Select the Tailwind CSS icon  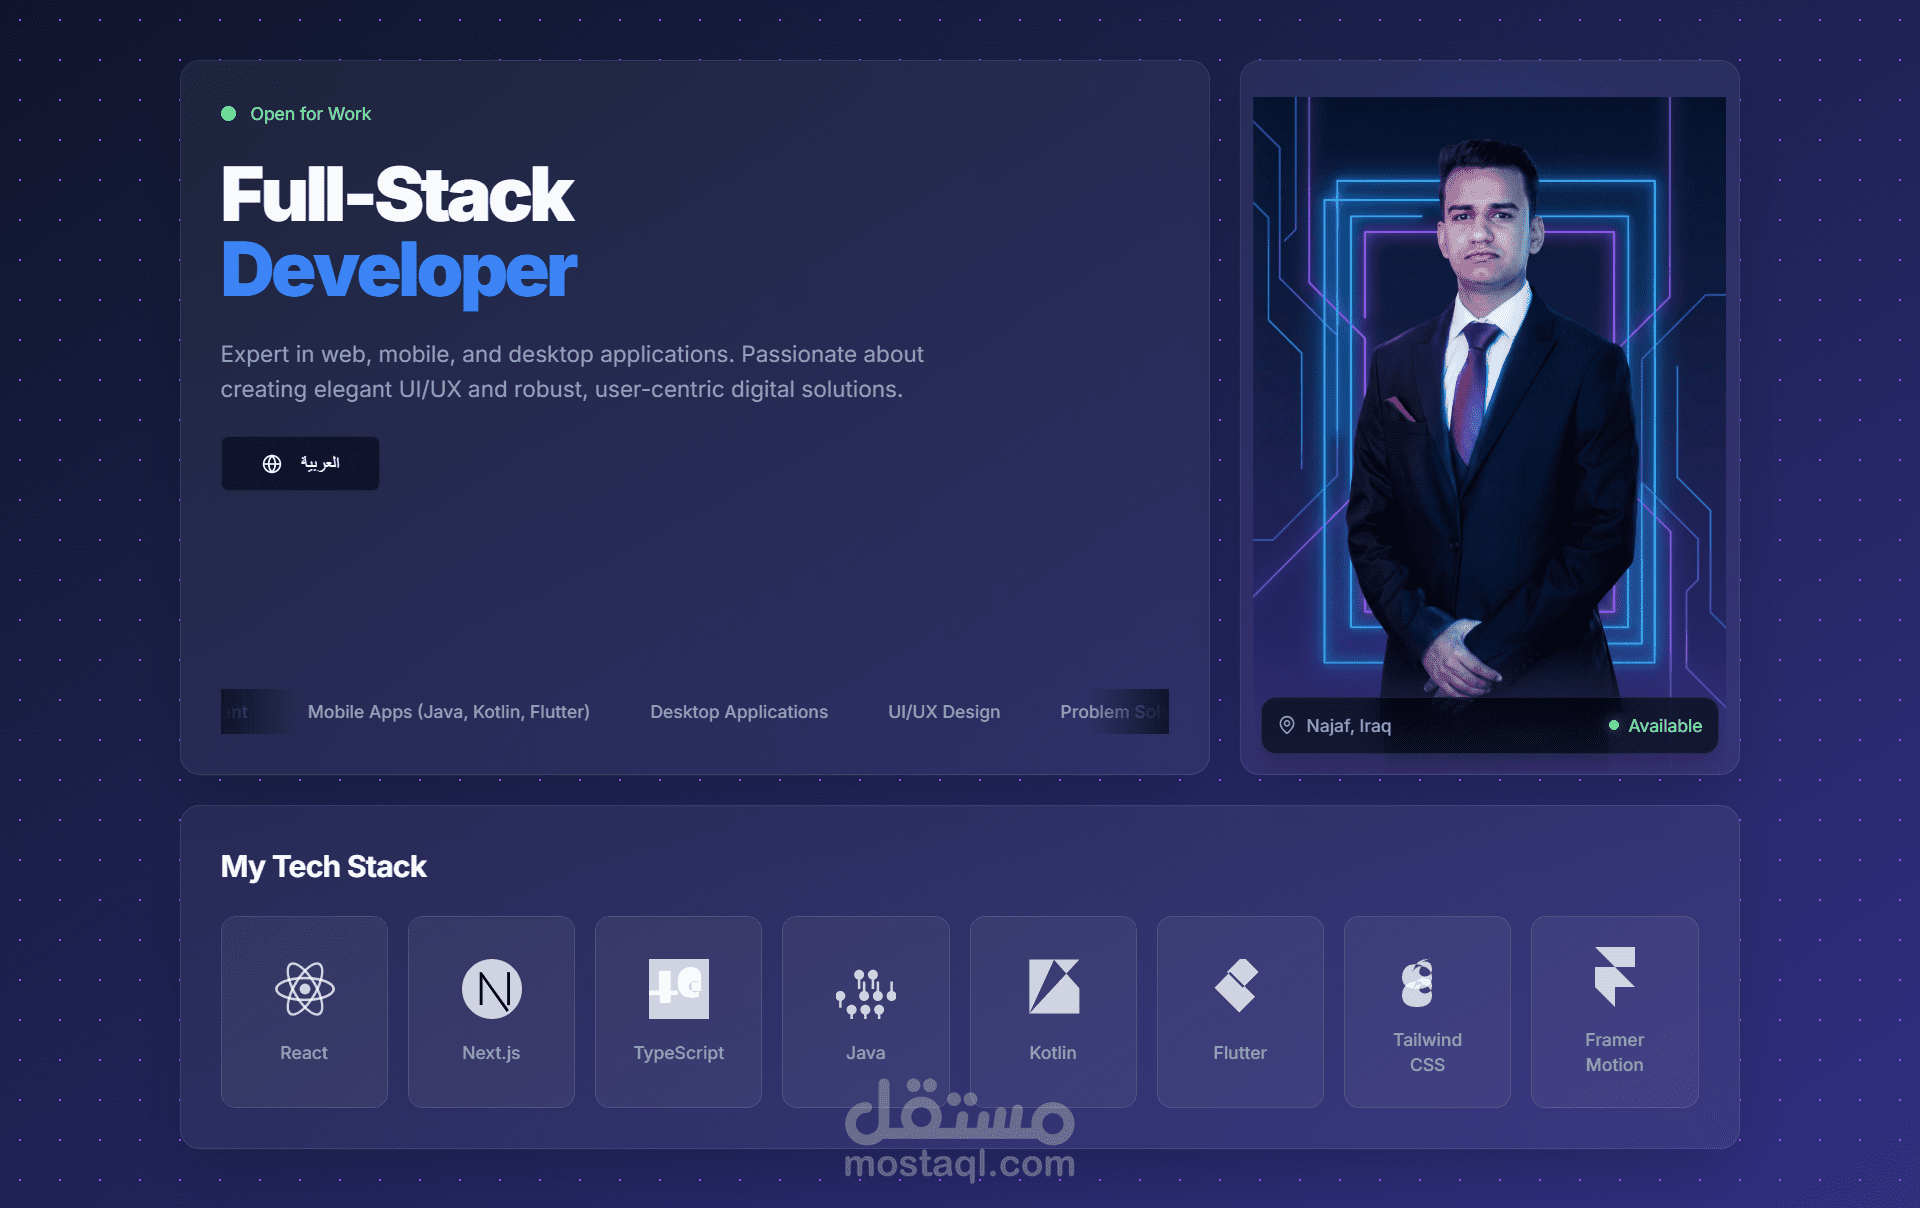[1417, 982]
